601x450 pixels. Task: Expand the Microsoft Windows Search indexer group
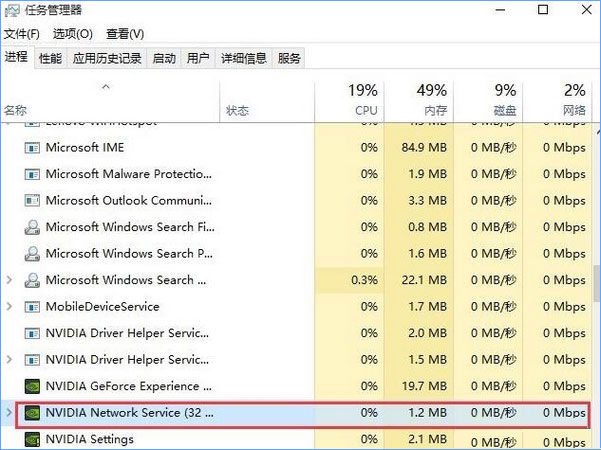pyautogui.click(x=10, y=280)
